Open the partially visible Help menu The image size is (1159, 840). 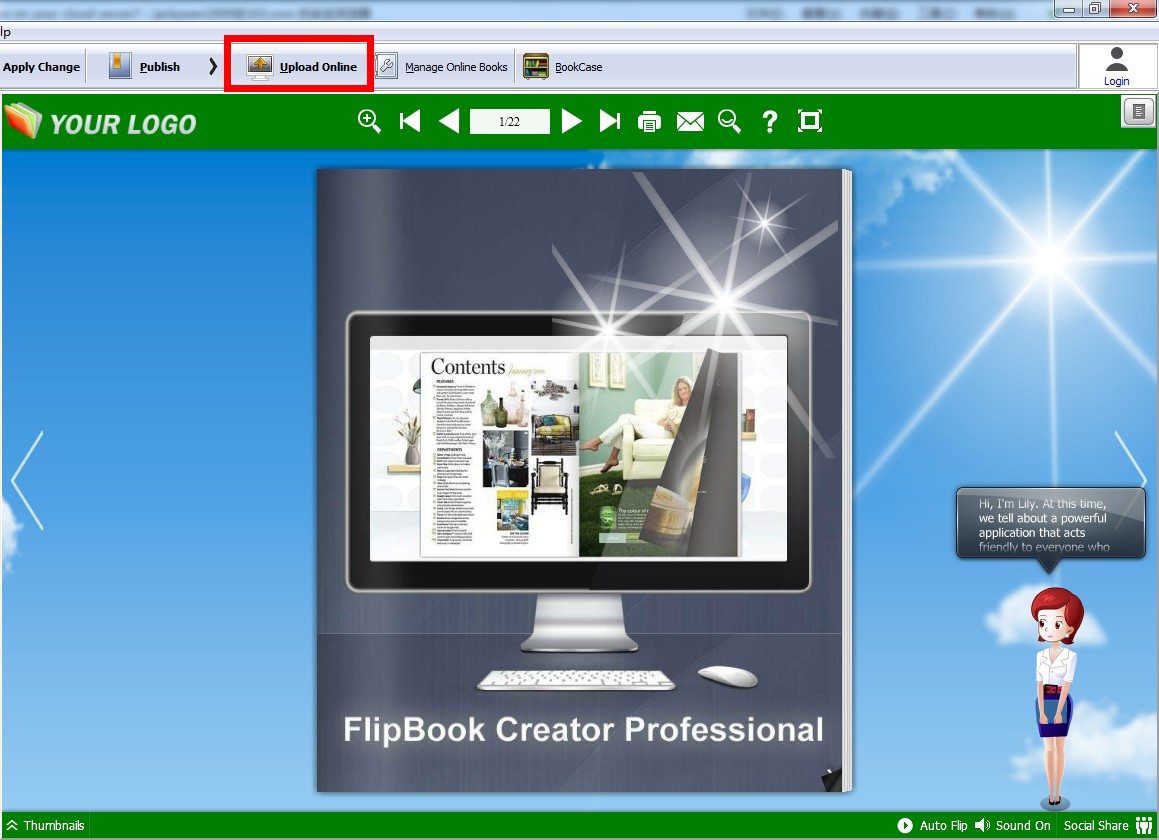[x=5, y=32]
